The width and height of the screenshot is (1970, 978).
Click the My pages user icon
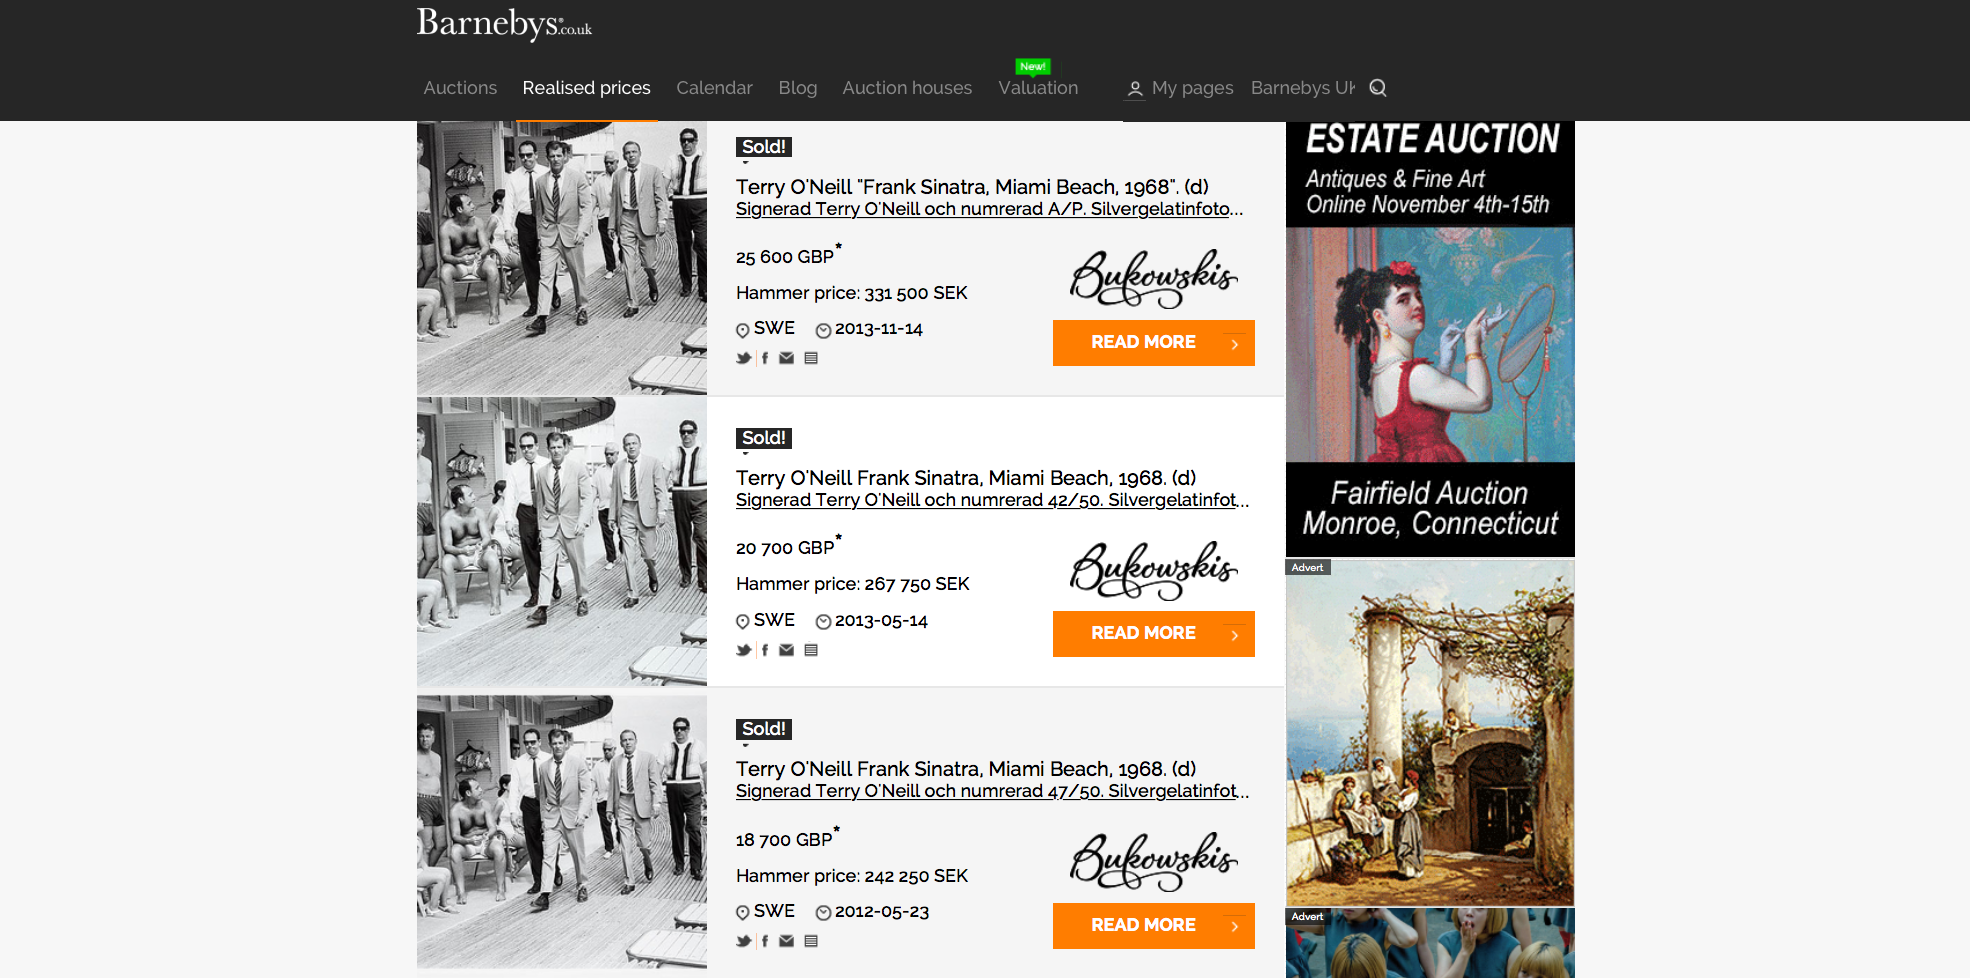click(x=1135, y=89)
